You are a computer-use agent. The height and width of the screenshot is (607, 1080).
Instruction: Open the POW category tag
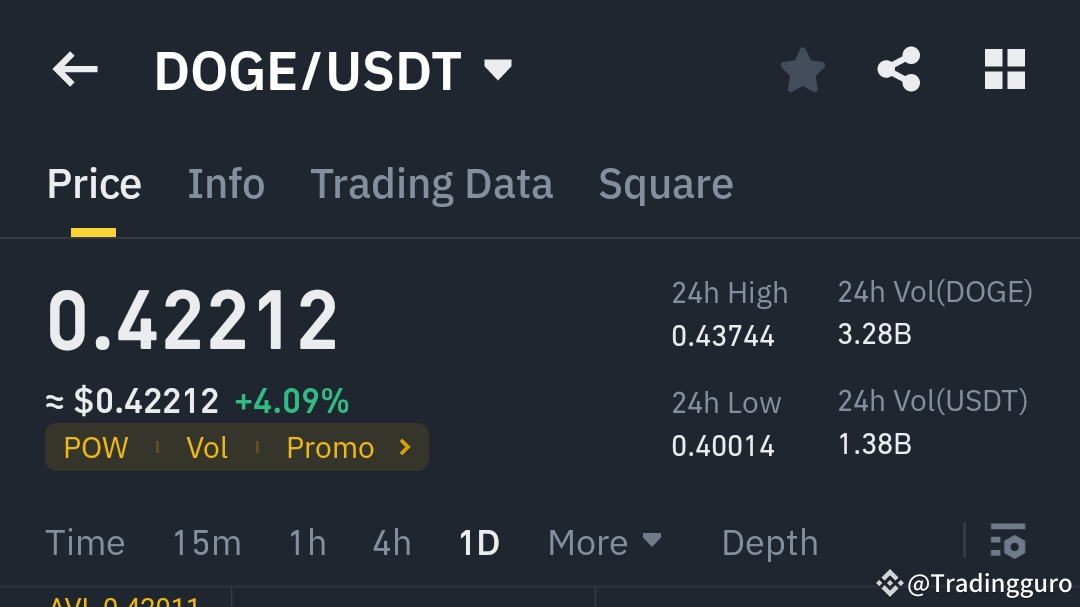pos(95,447)
